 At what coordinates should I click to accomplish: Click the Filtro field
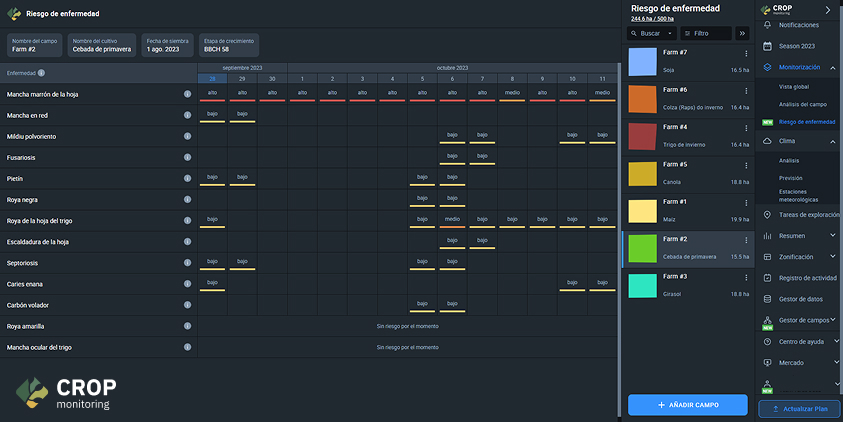point(706,33)
